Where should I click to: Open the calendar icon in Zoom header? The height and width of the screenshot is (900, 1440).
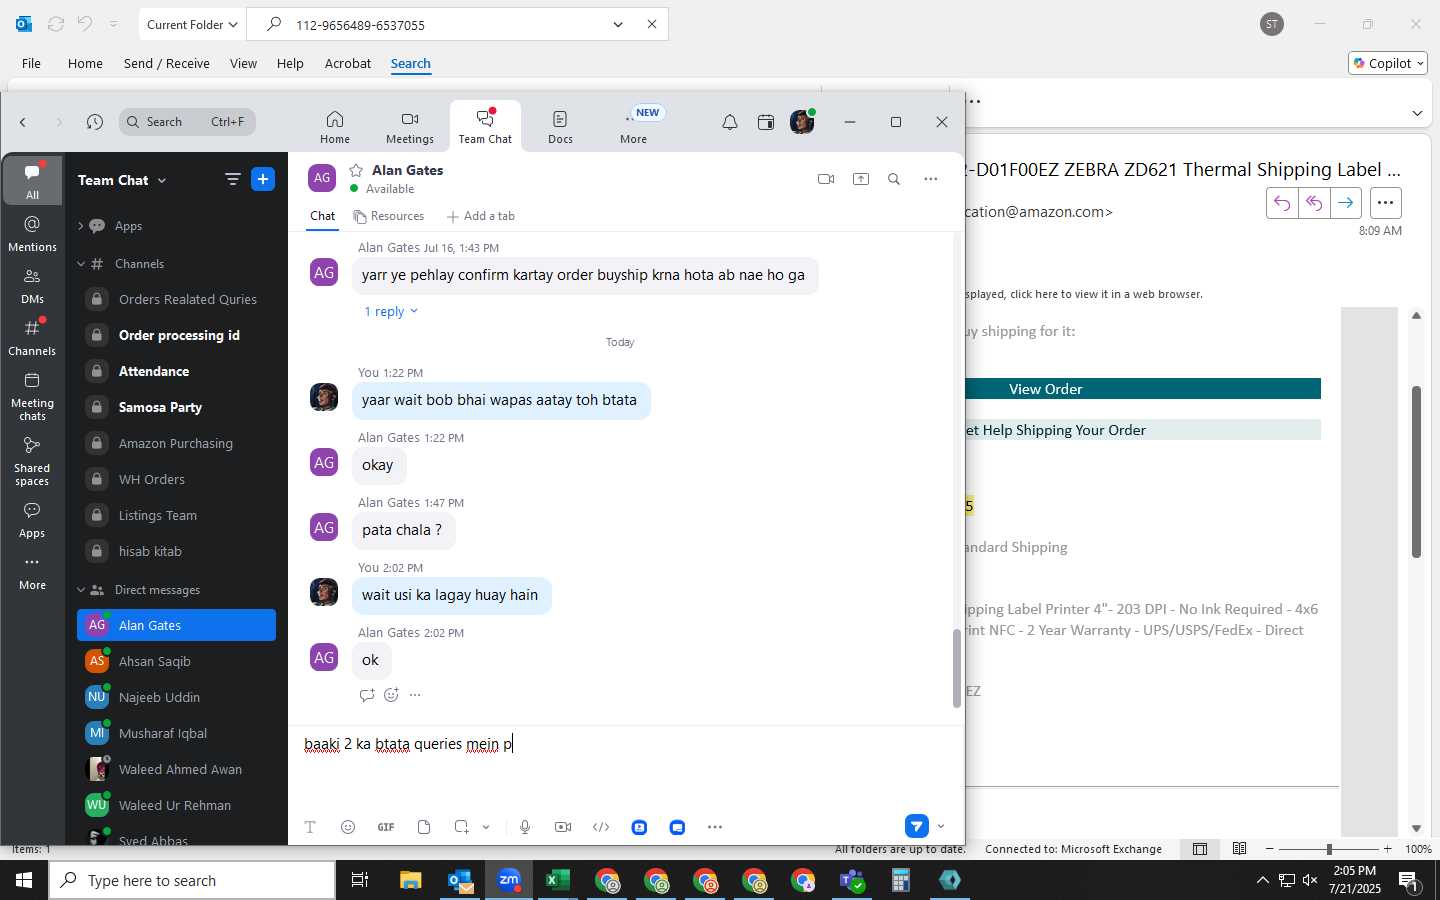(x=766, y=122)
